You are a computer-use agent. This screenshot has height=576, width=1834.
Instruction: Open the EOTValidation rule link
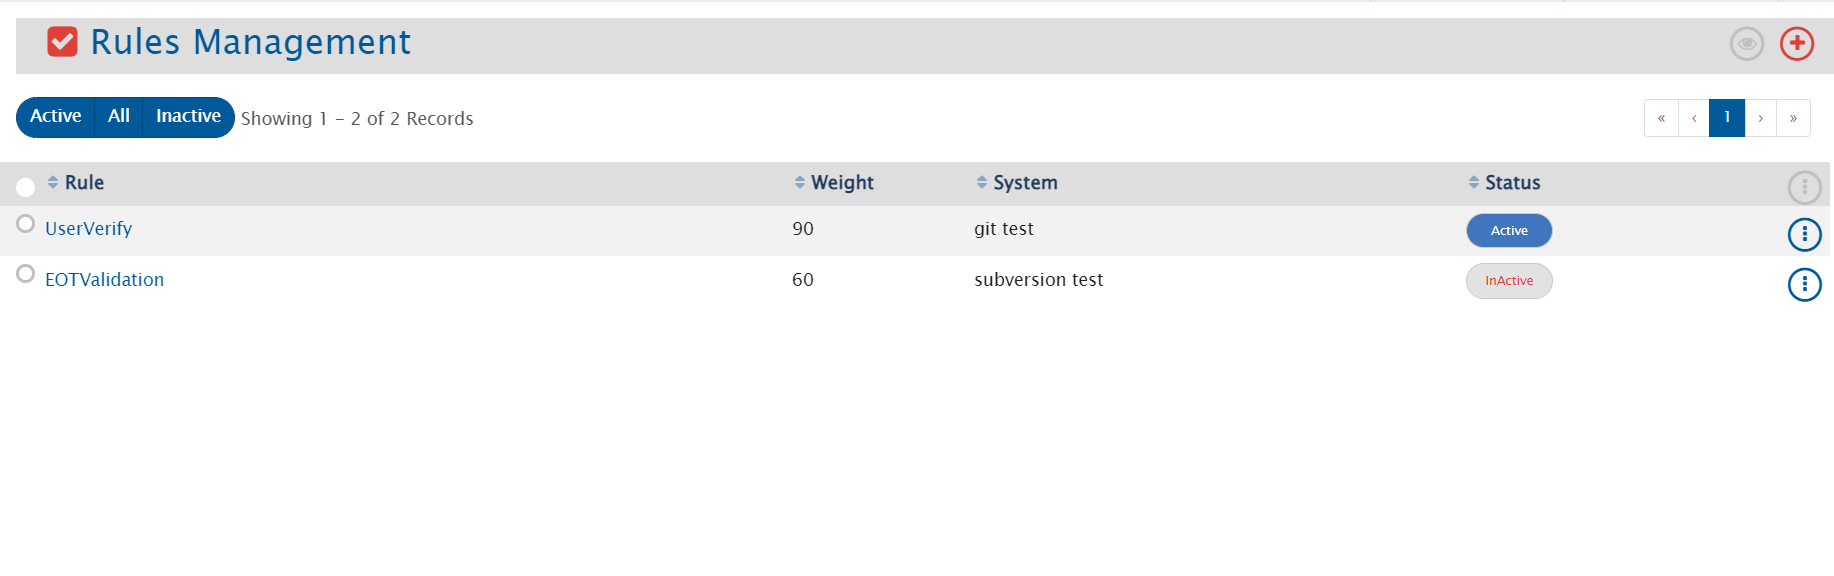[105, 280]
